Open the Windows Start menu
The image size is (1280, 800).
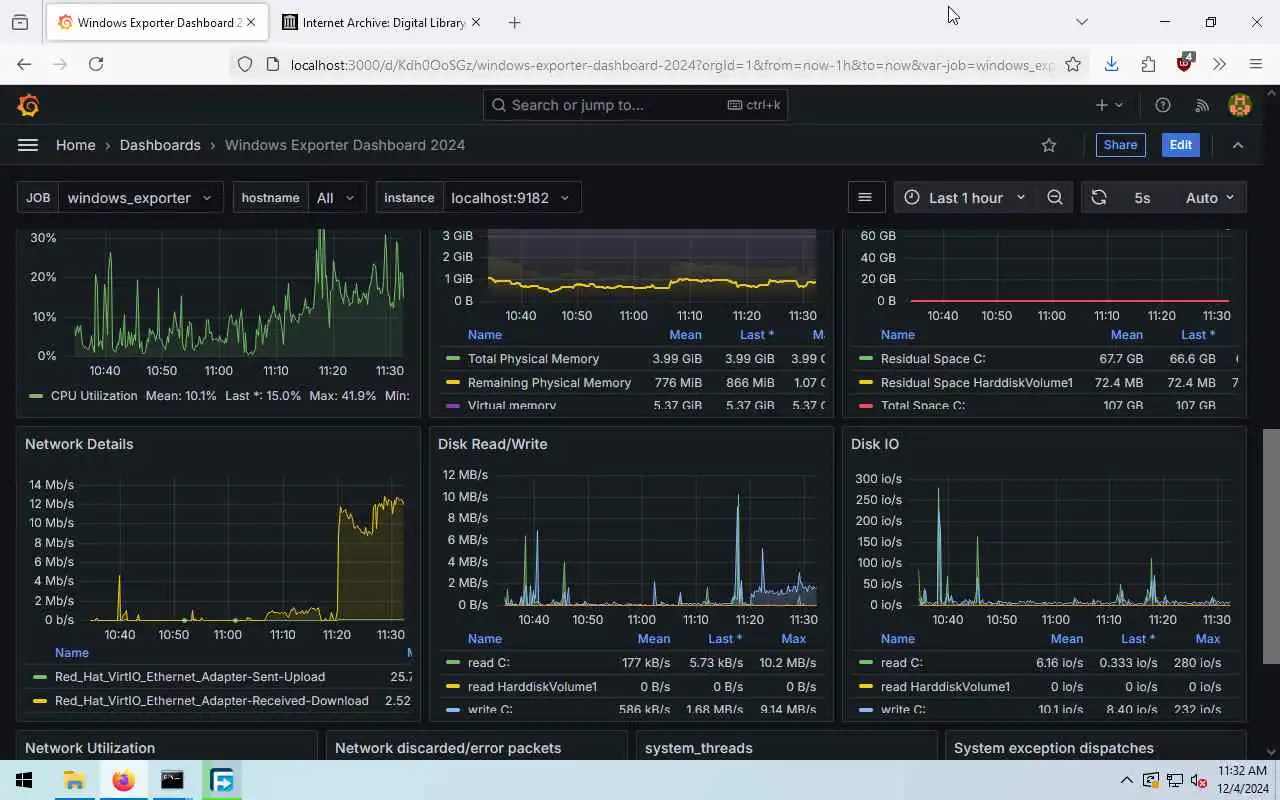[x=24, y=781]
